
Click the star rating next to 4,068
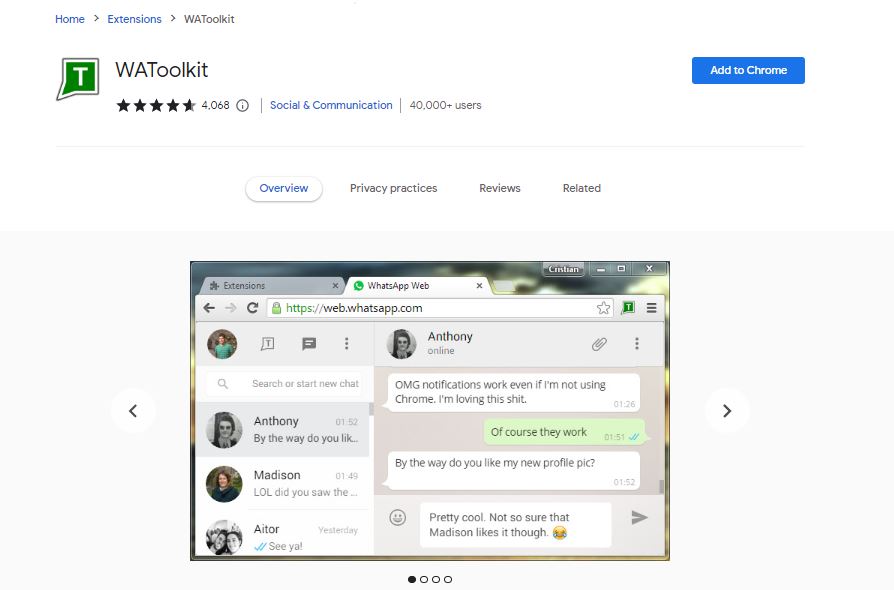click(x=156, y=105)
